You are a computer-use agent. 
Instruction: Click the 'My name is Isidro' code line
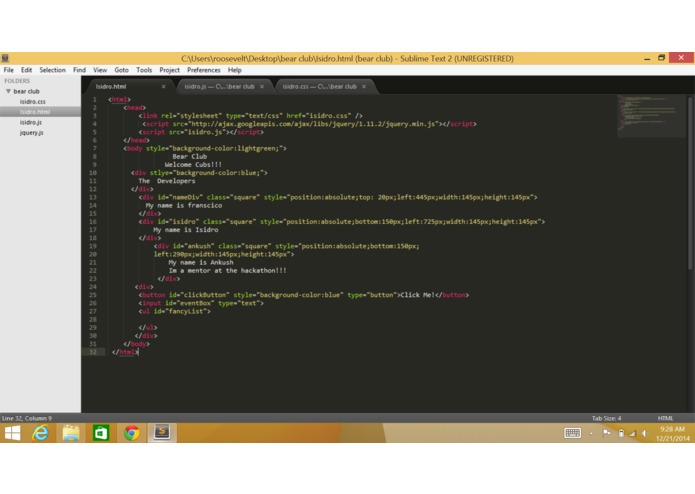186,229
